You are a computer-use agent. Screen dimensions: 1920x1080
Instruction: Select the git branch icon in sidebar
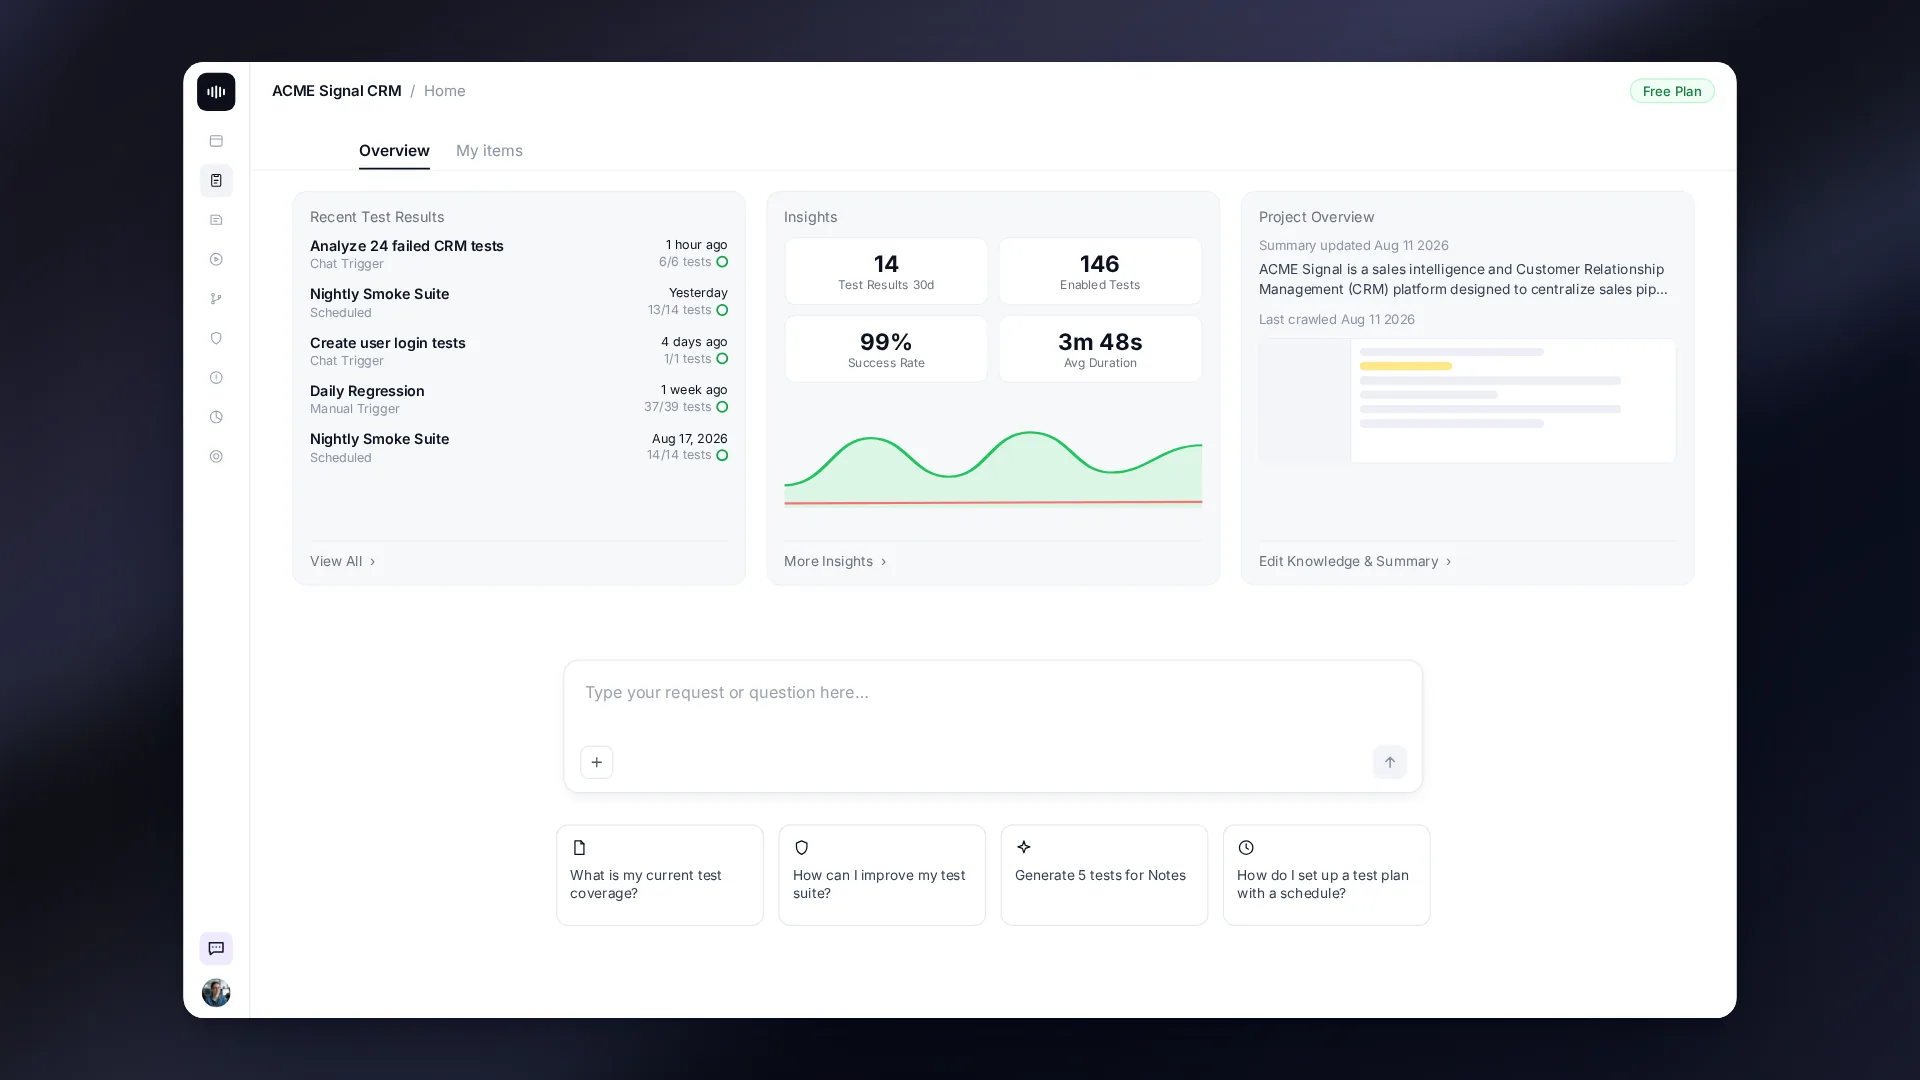pos(216,299)
